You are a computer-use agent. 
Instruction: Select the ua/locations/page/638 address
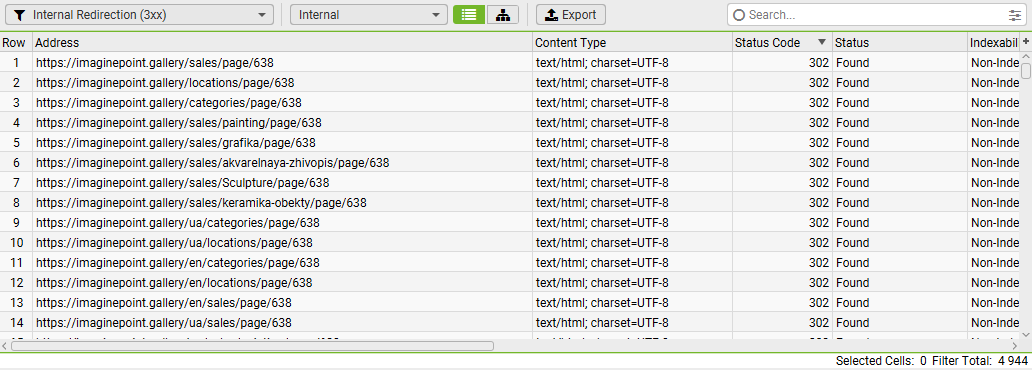coord(174,243)
